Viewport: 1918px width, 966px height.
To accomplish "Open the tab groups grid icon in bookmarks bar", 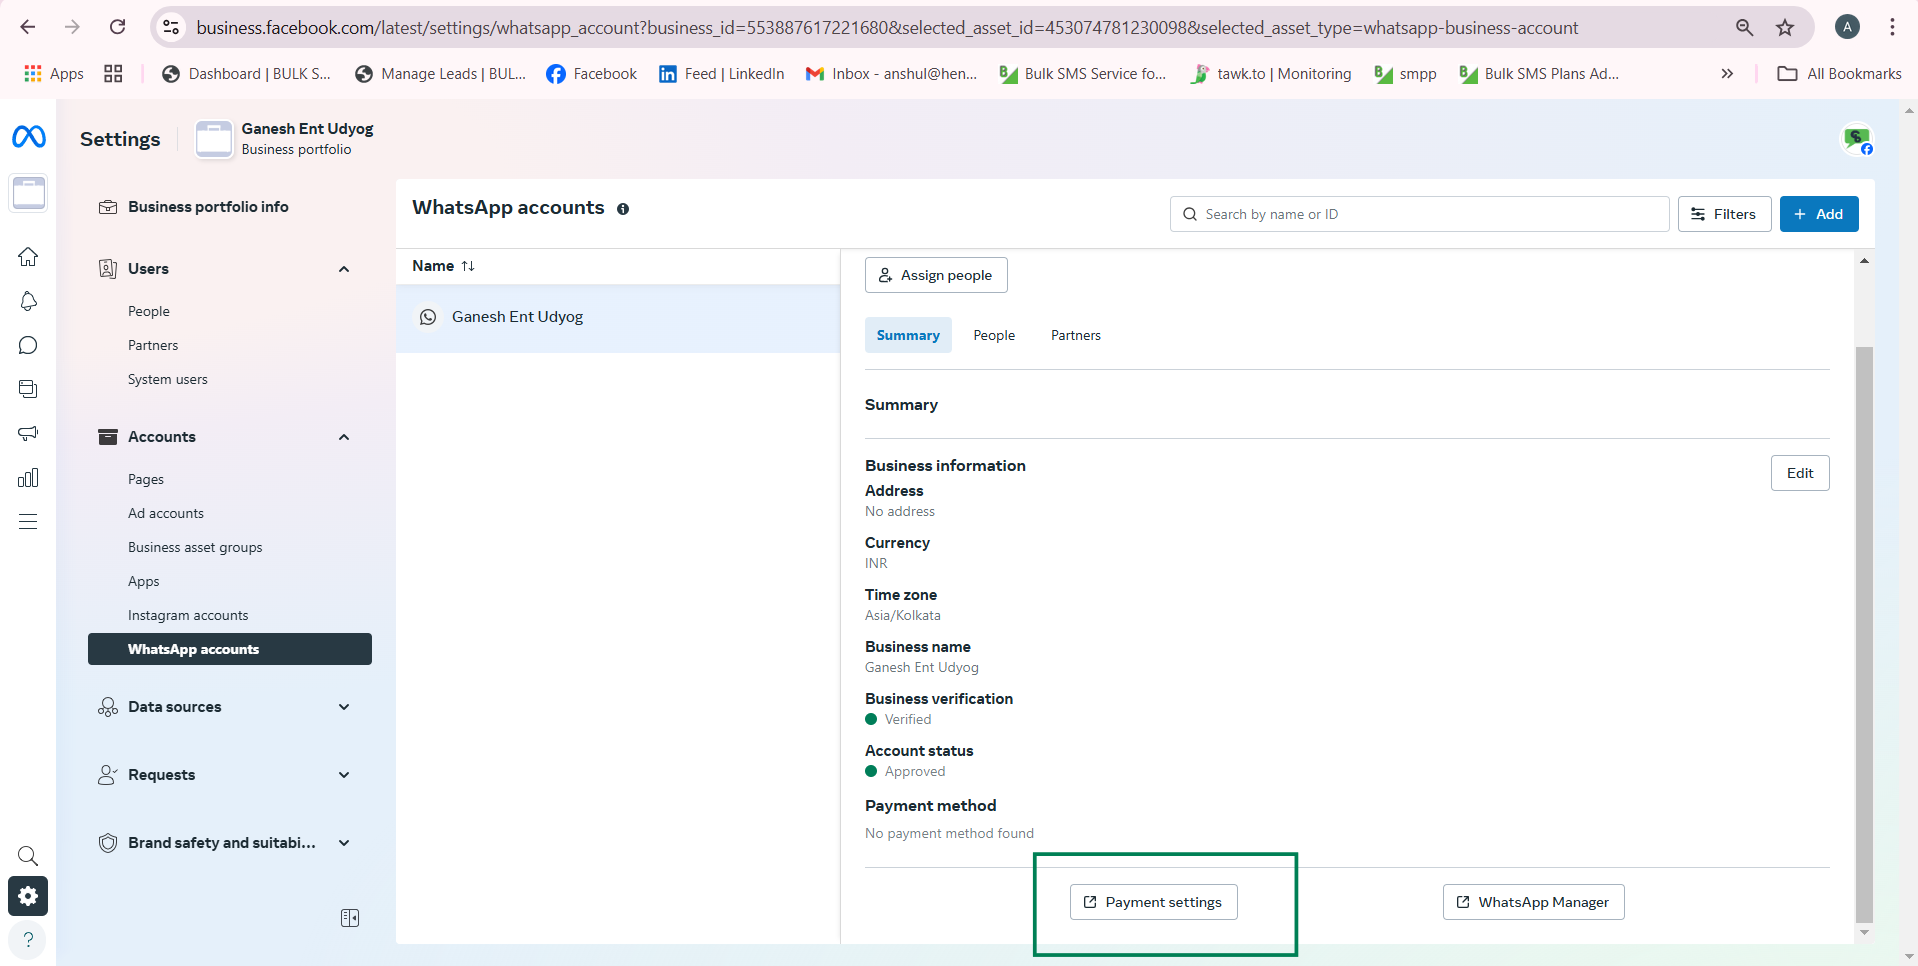I will [113, 74].
